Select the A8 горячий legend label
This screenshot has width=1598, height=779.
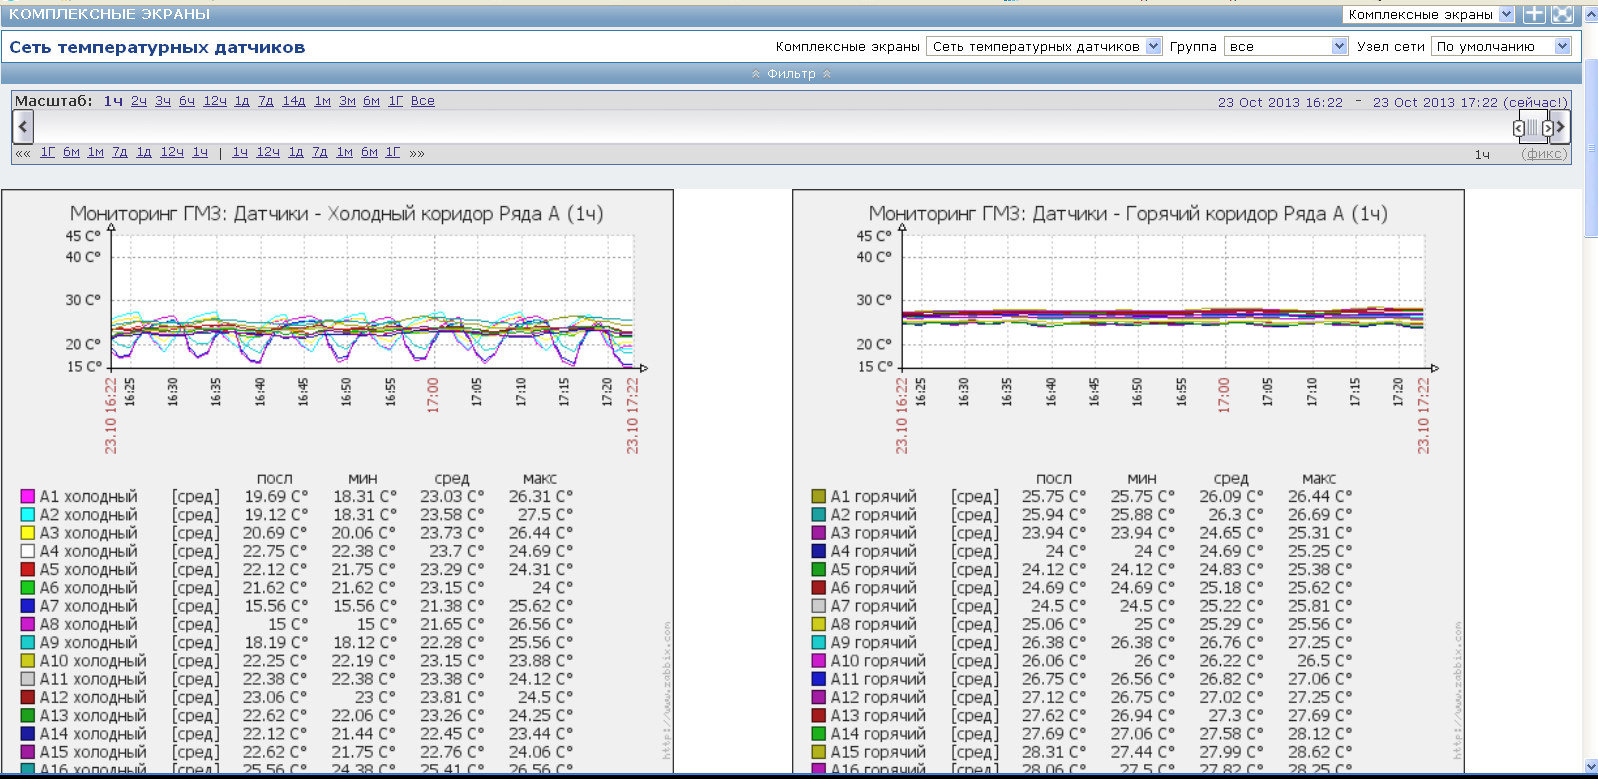(x=873, y=624)
